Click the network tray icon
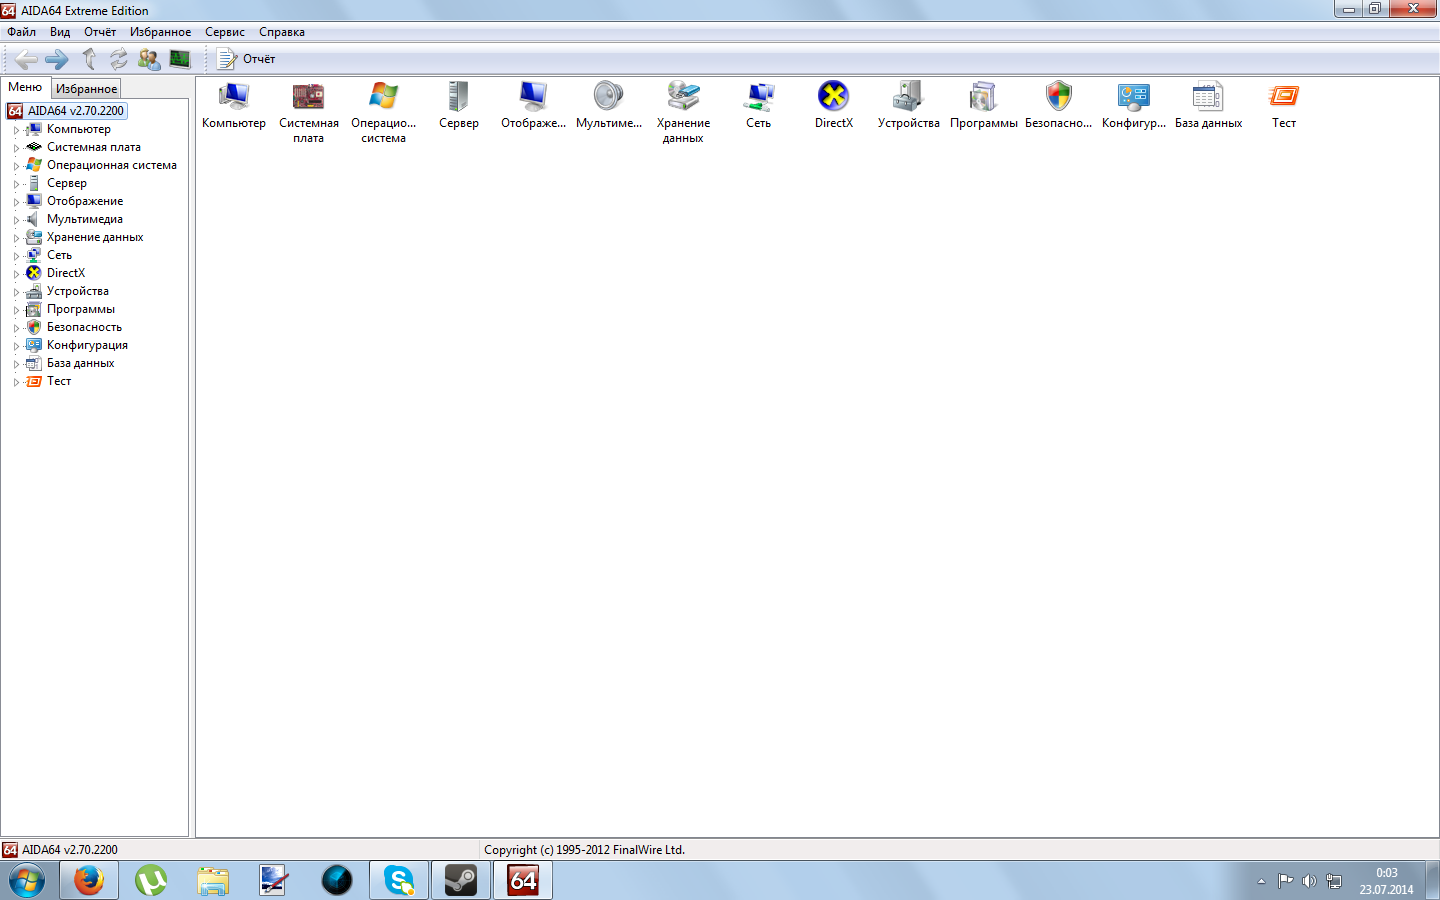The height and width of the screenshot is (900, 1440). coord(1334,881)
